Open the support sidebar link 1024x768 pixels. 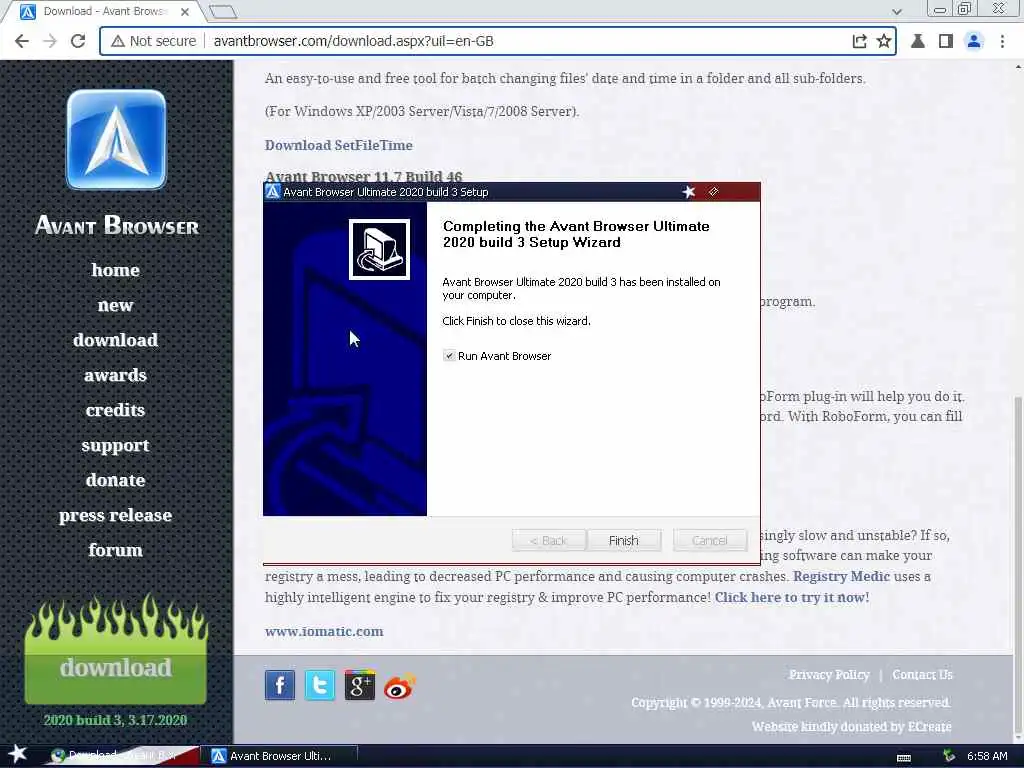tap(116, 445)
